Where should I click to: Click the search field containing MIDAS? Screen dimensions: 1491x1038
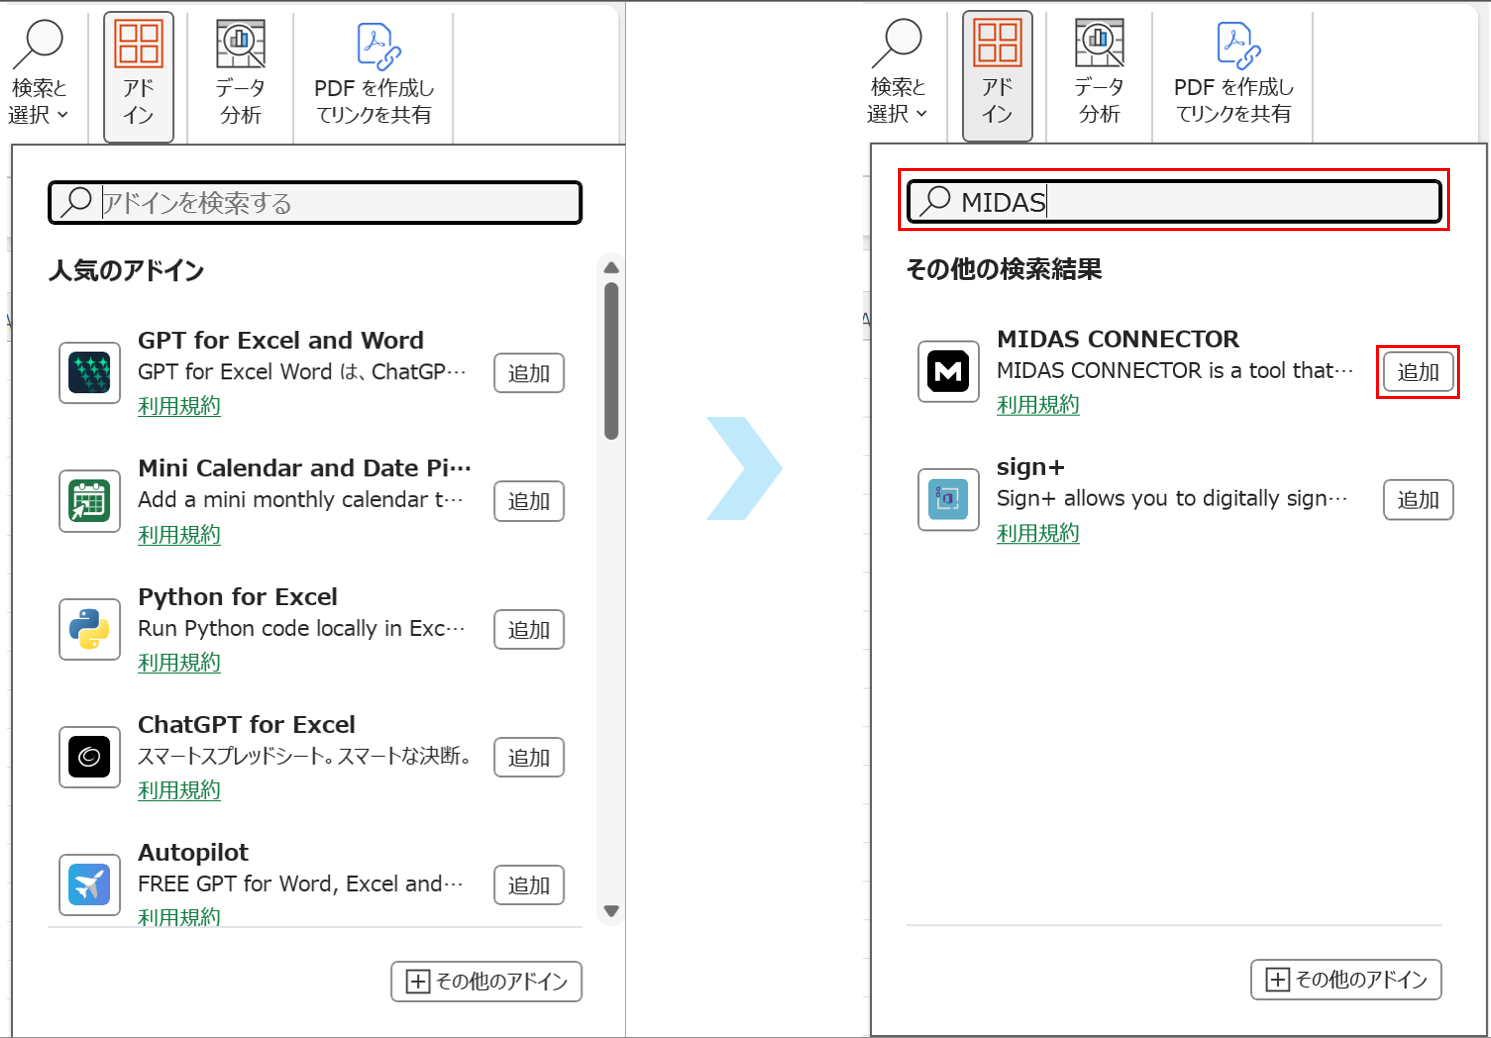1174,202
